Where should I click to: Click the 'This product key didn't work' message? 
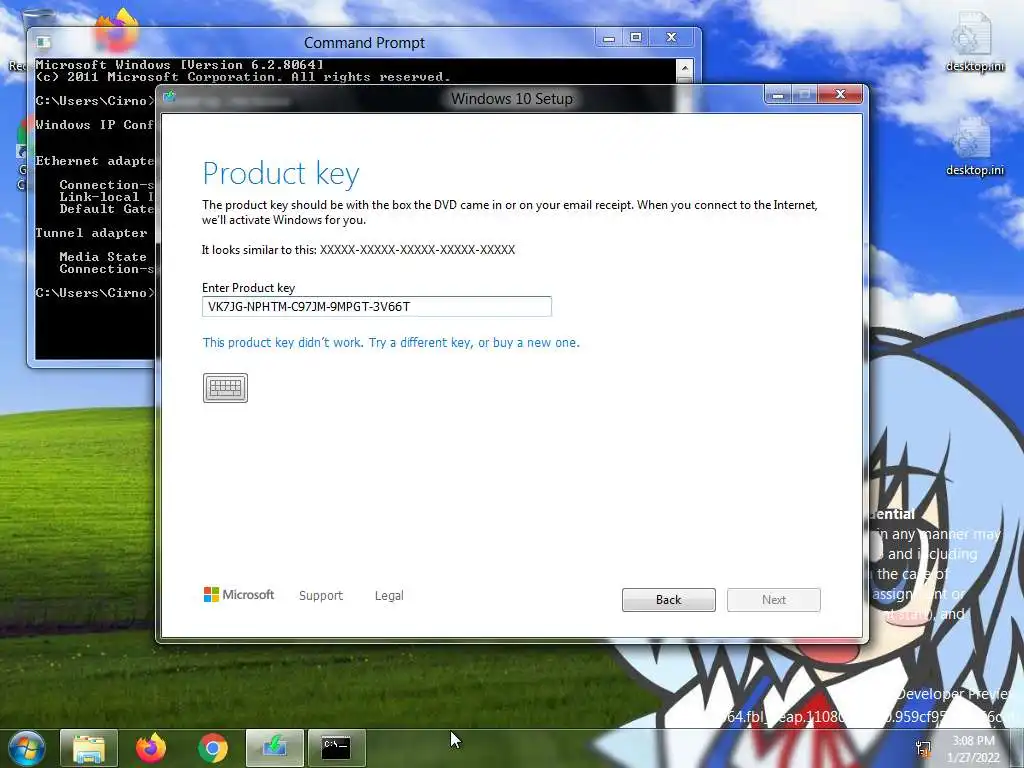[391, 343]
